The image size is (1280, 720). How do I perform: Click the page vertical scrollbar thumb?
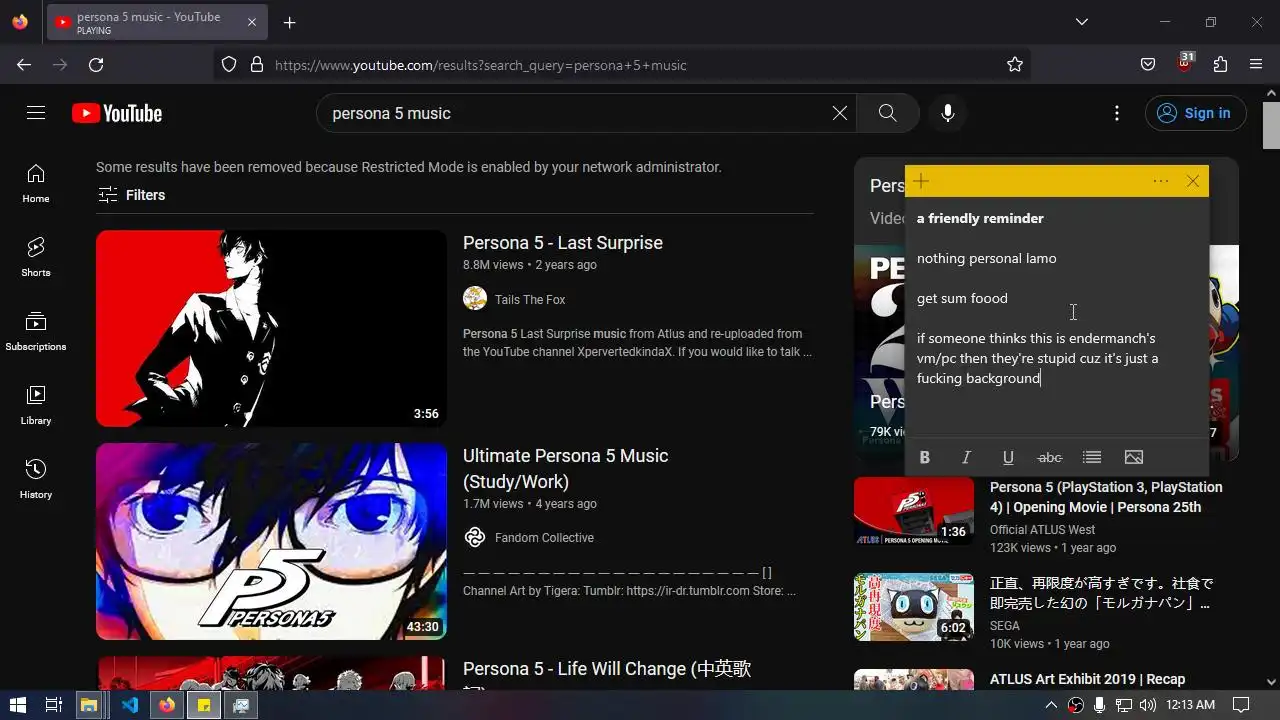[1271, 125]
